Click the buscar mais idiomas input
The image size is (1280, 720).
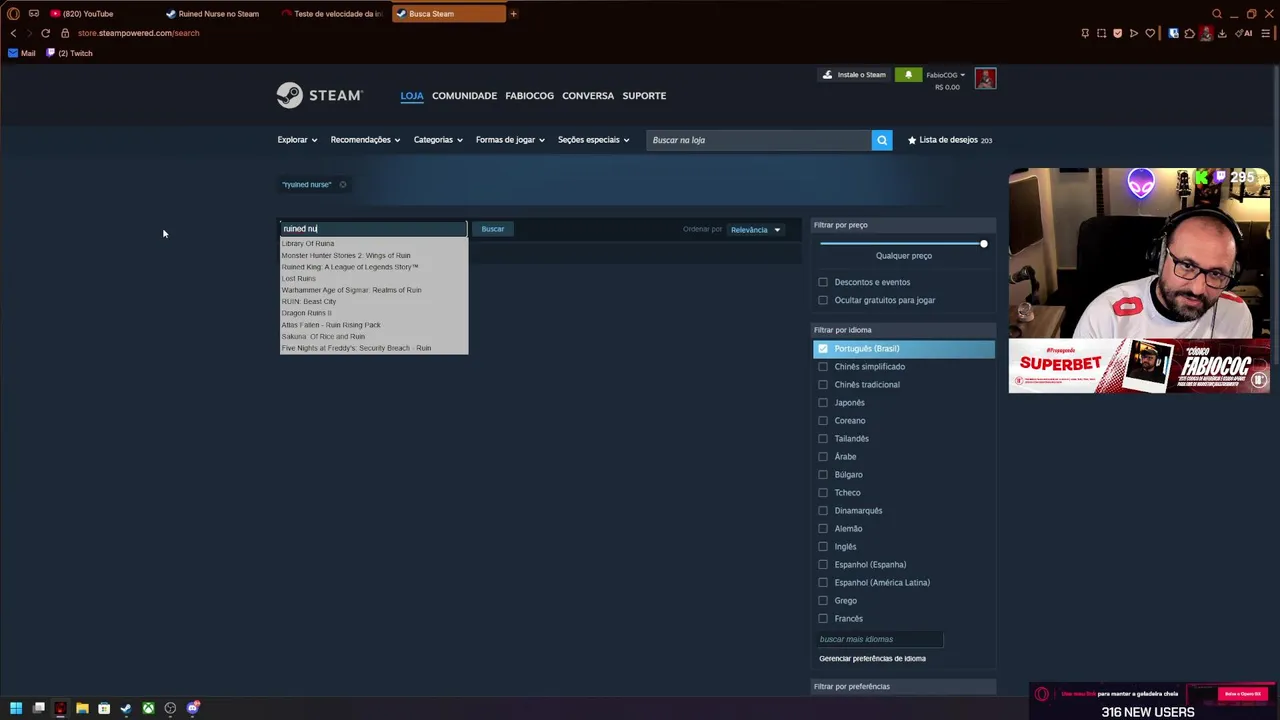tap(880, 639)
